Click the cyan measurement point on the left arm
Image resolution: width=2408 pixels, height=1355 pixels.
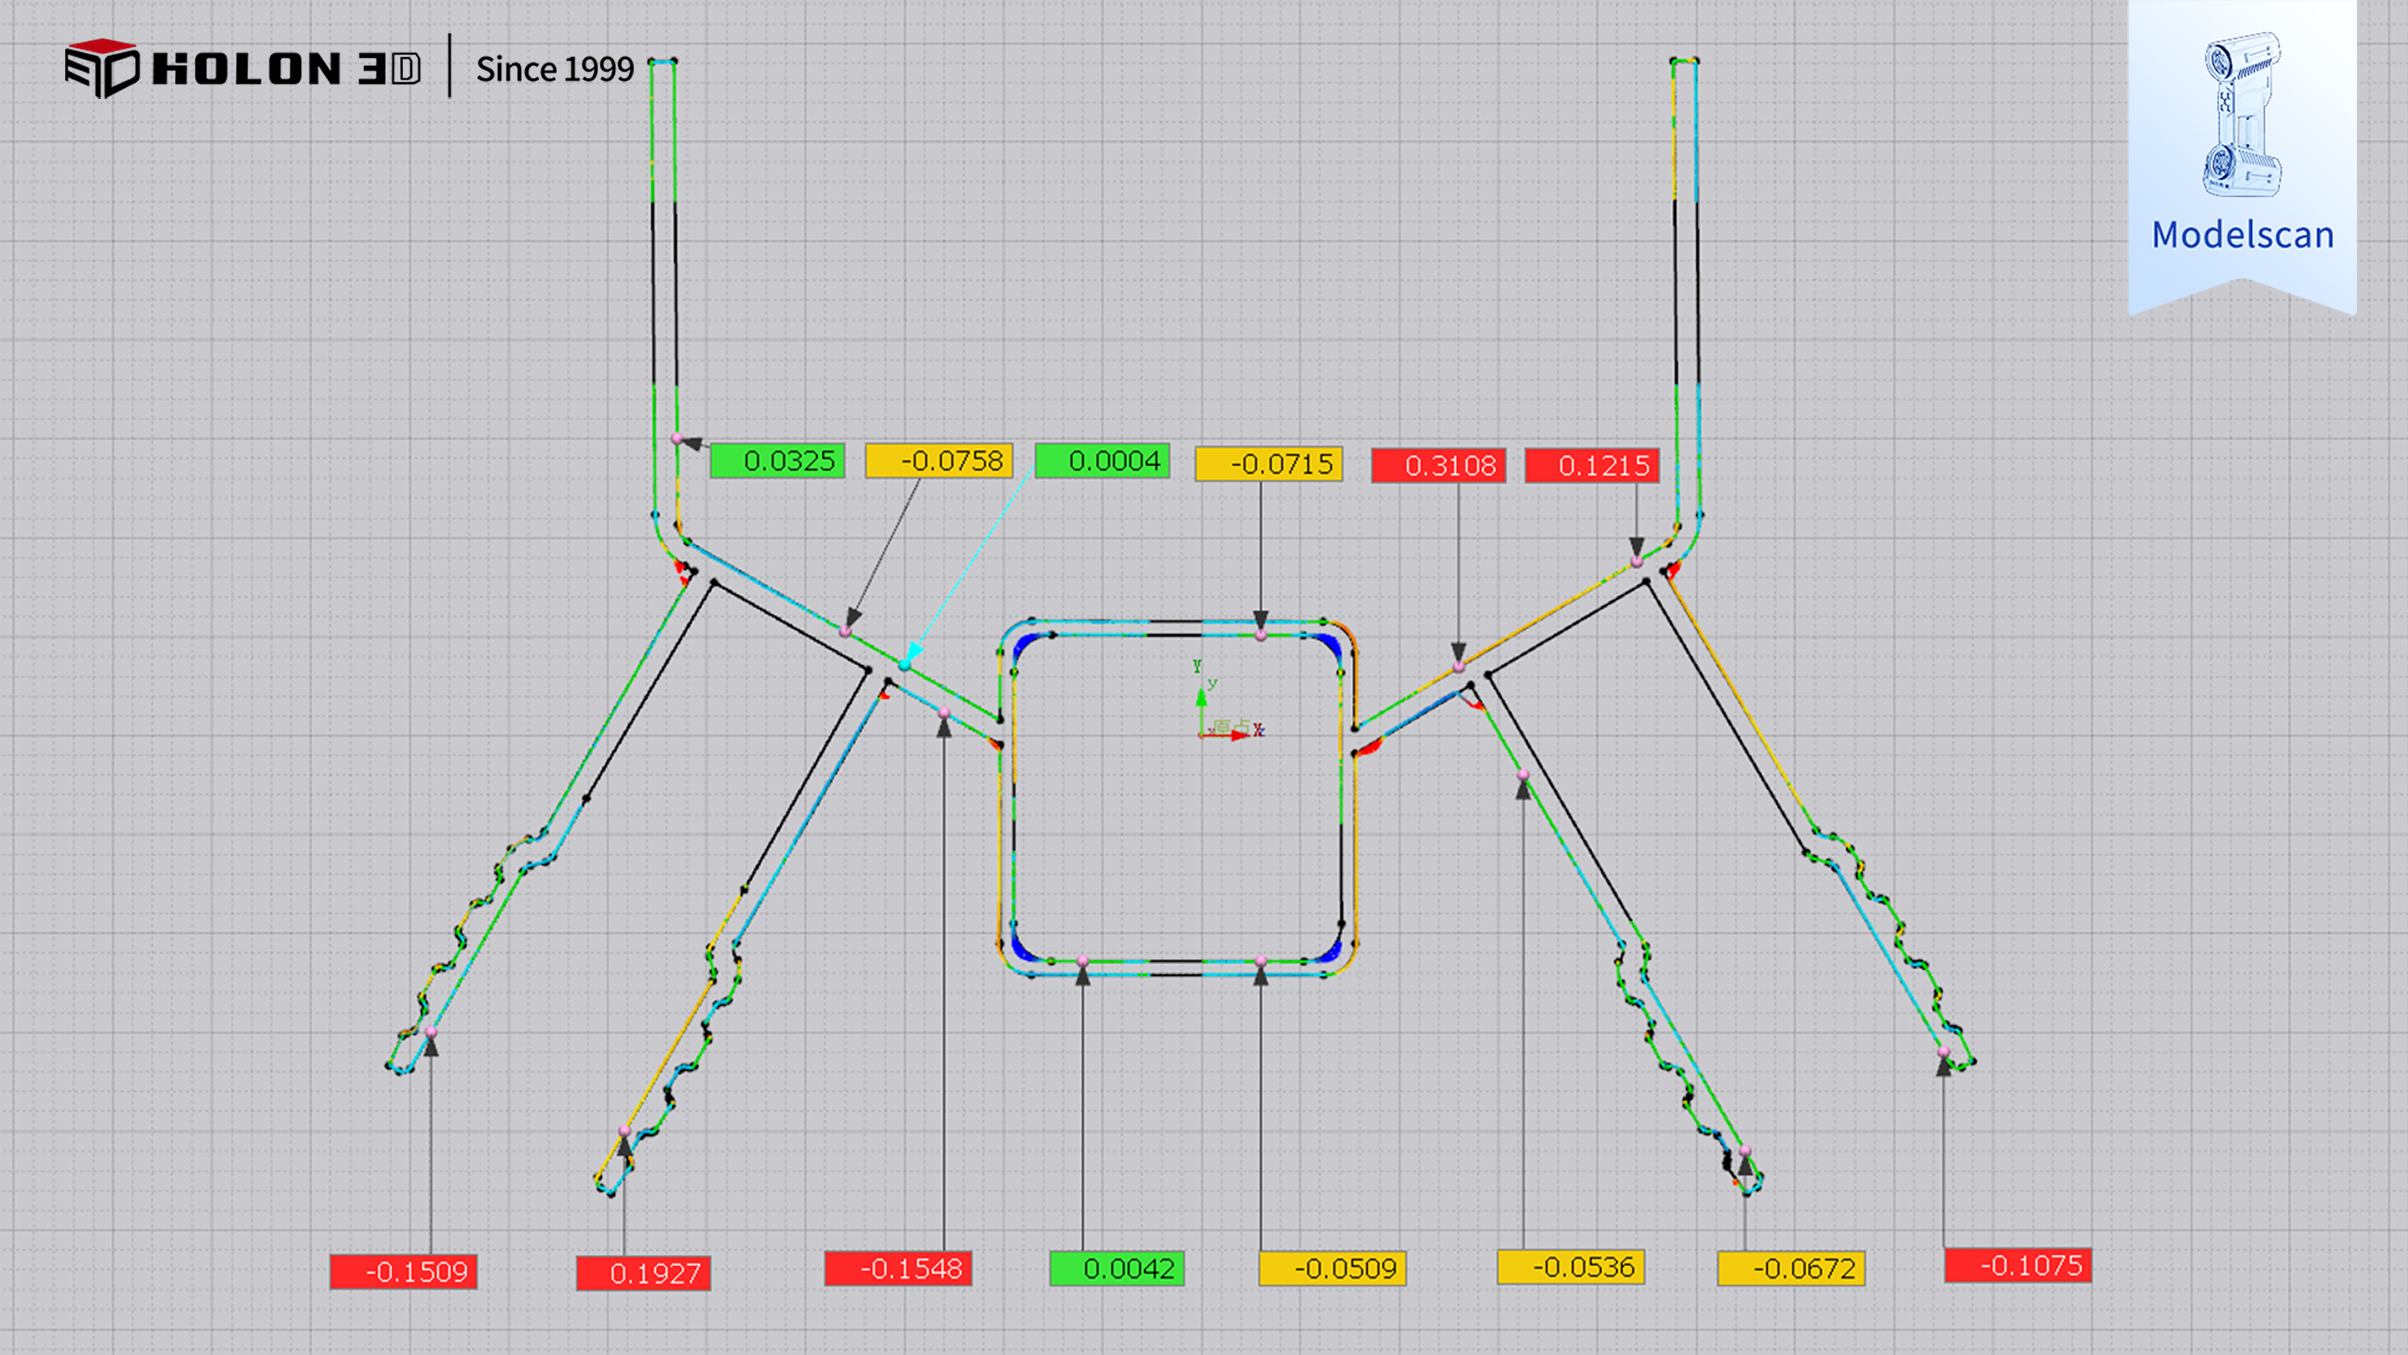[x=905, y=664]
